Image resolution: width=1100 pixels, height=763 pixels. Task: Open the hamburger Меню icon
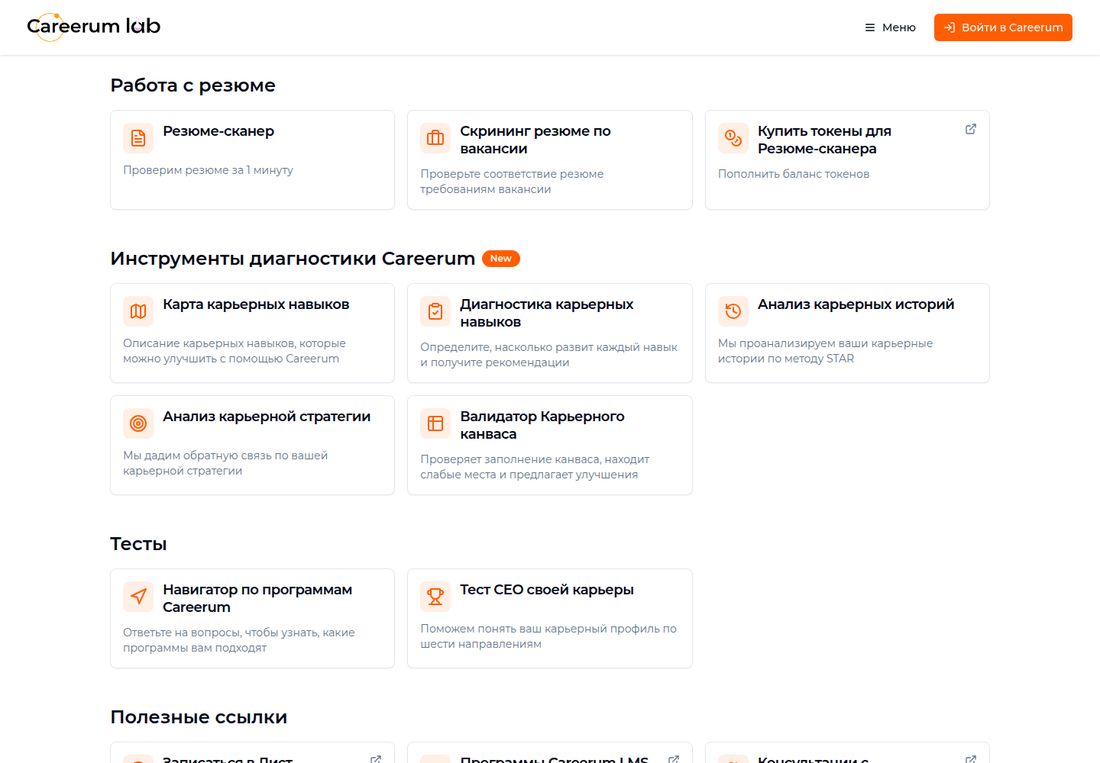(870, 27)
